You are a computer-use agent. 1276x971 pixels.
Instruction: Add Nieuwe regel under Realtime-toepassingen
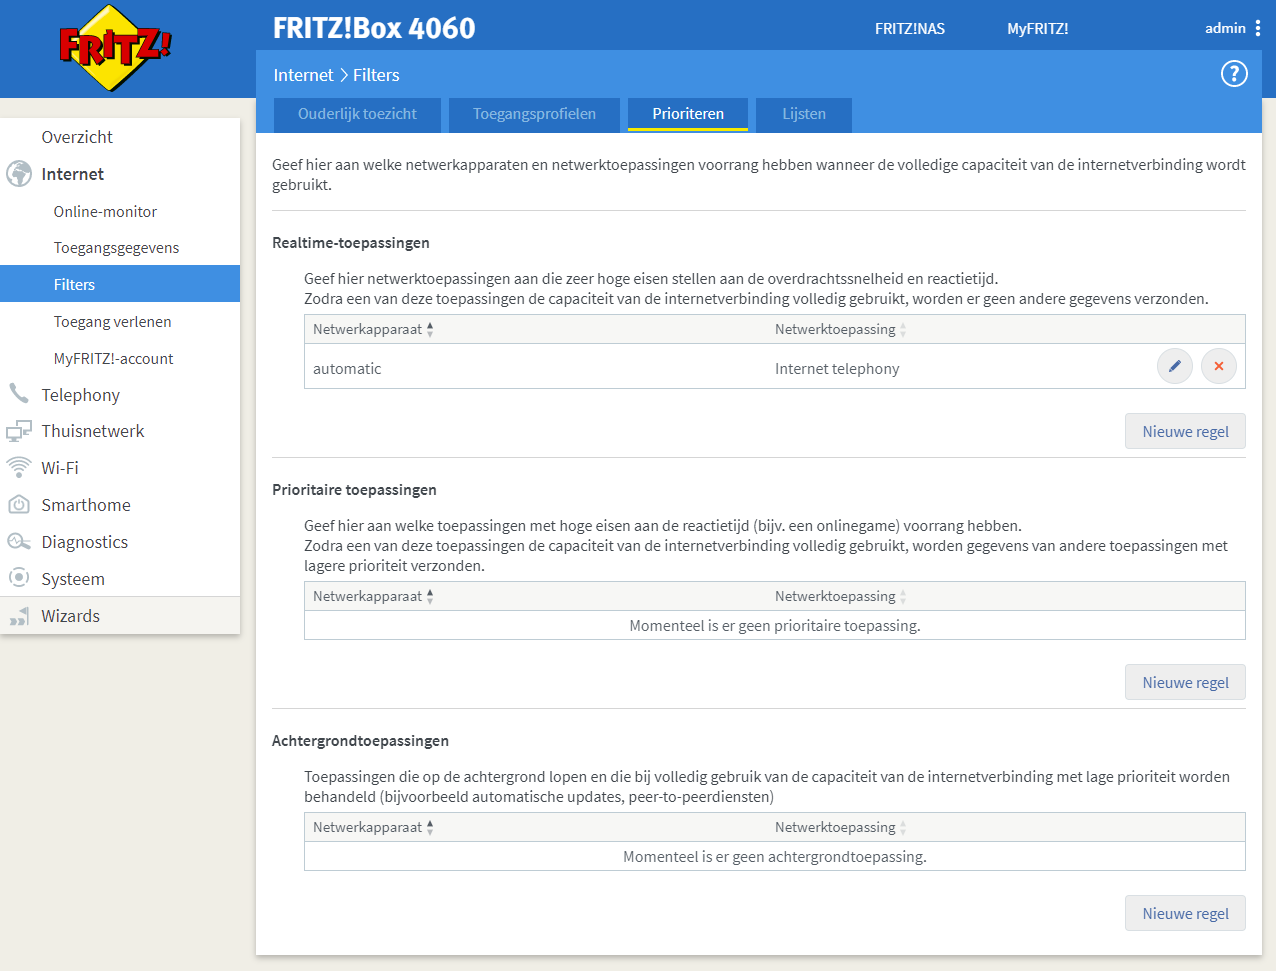1185,431
